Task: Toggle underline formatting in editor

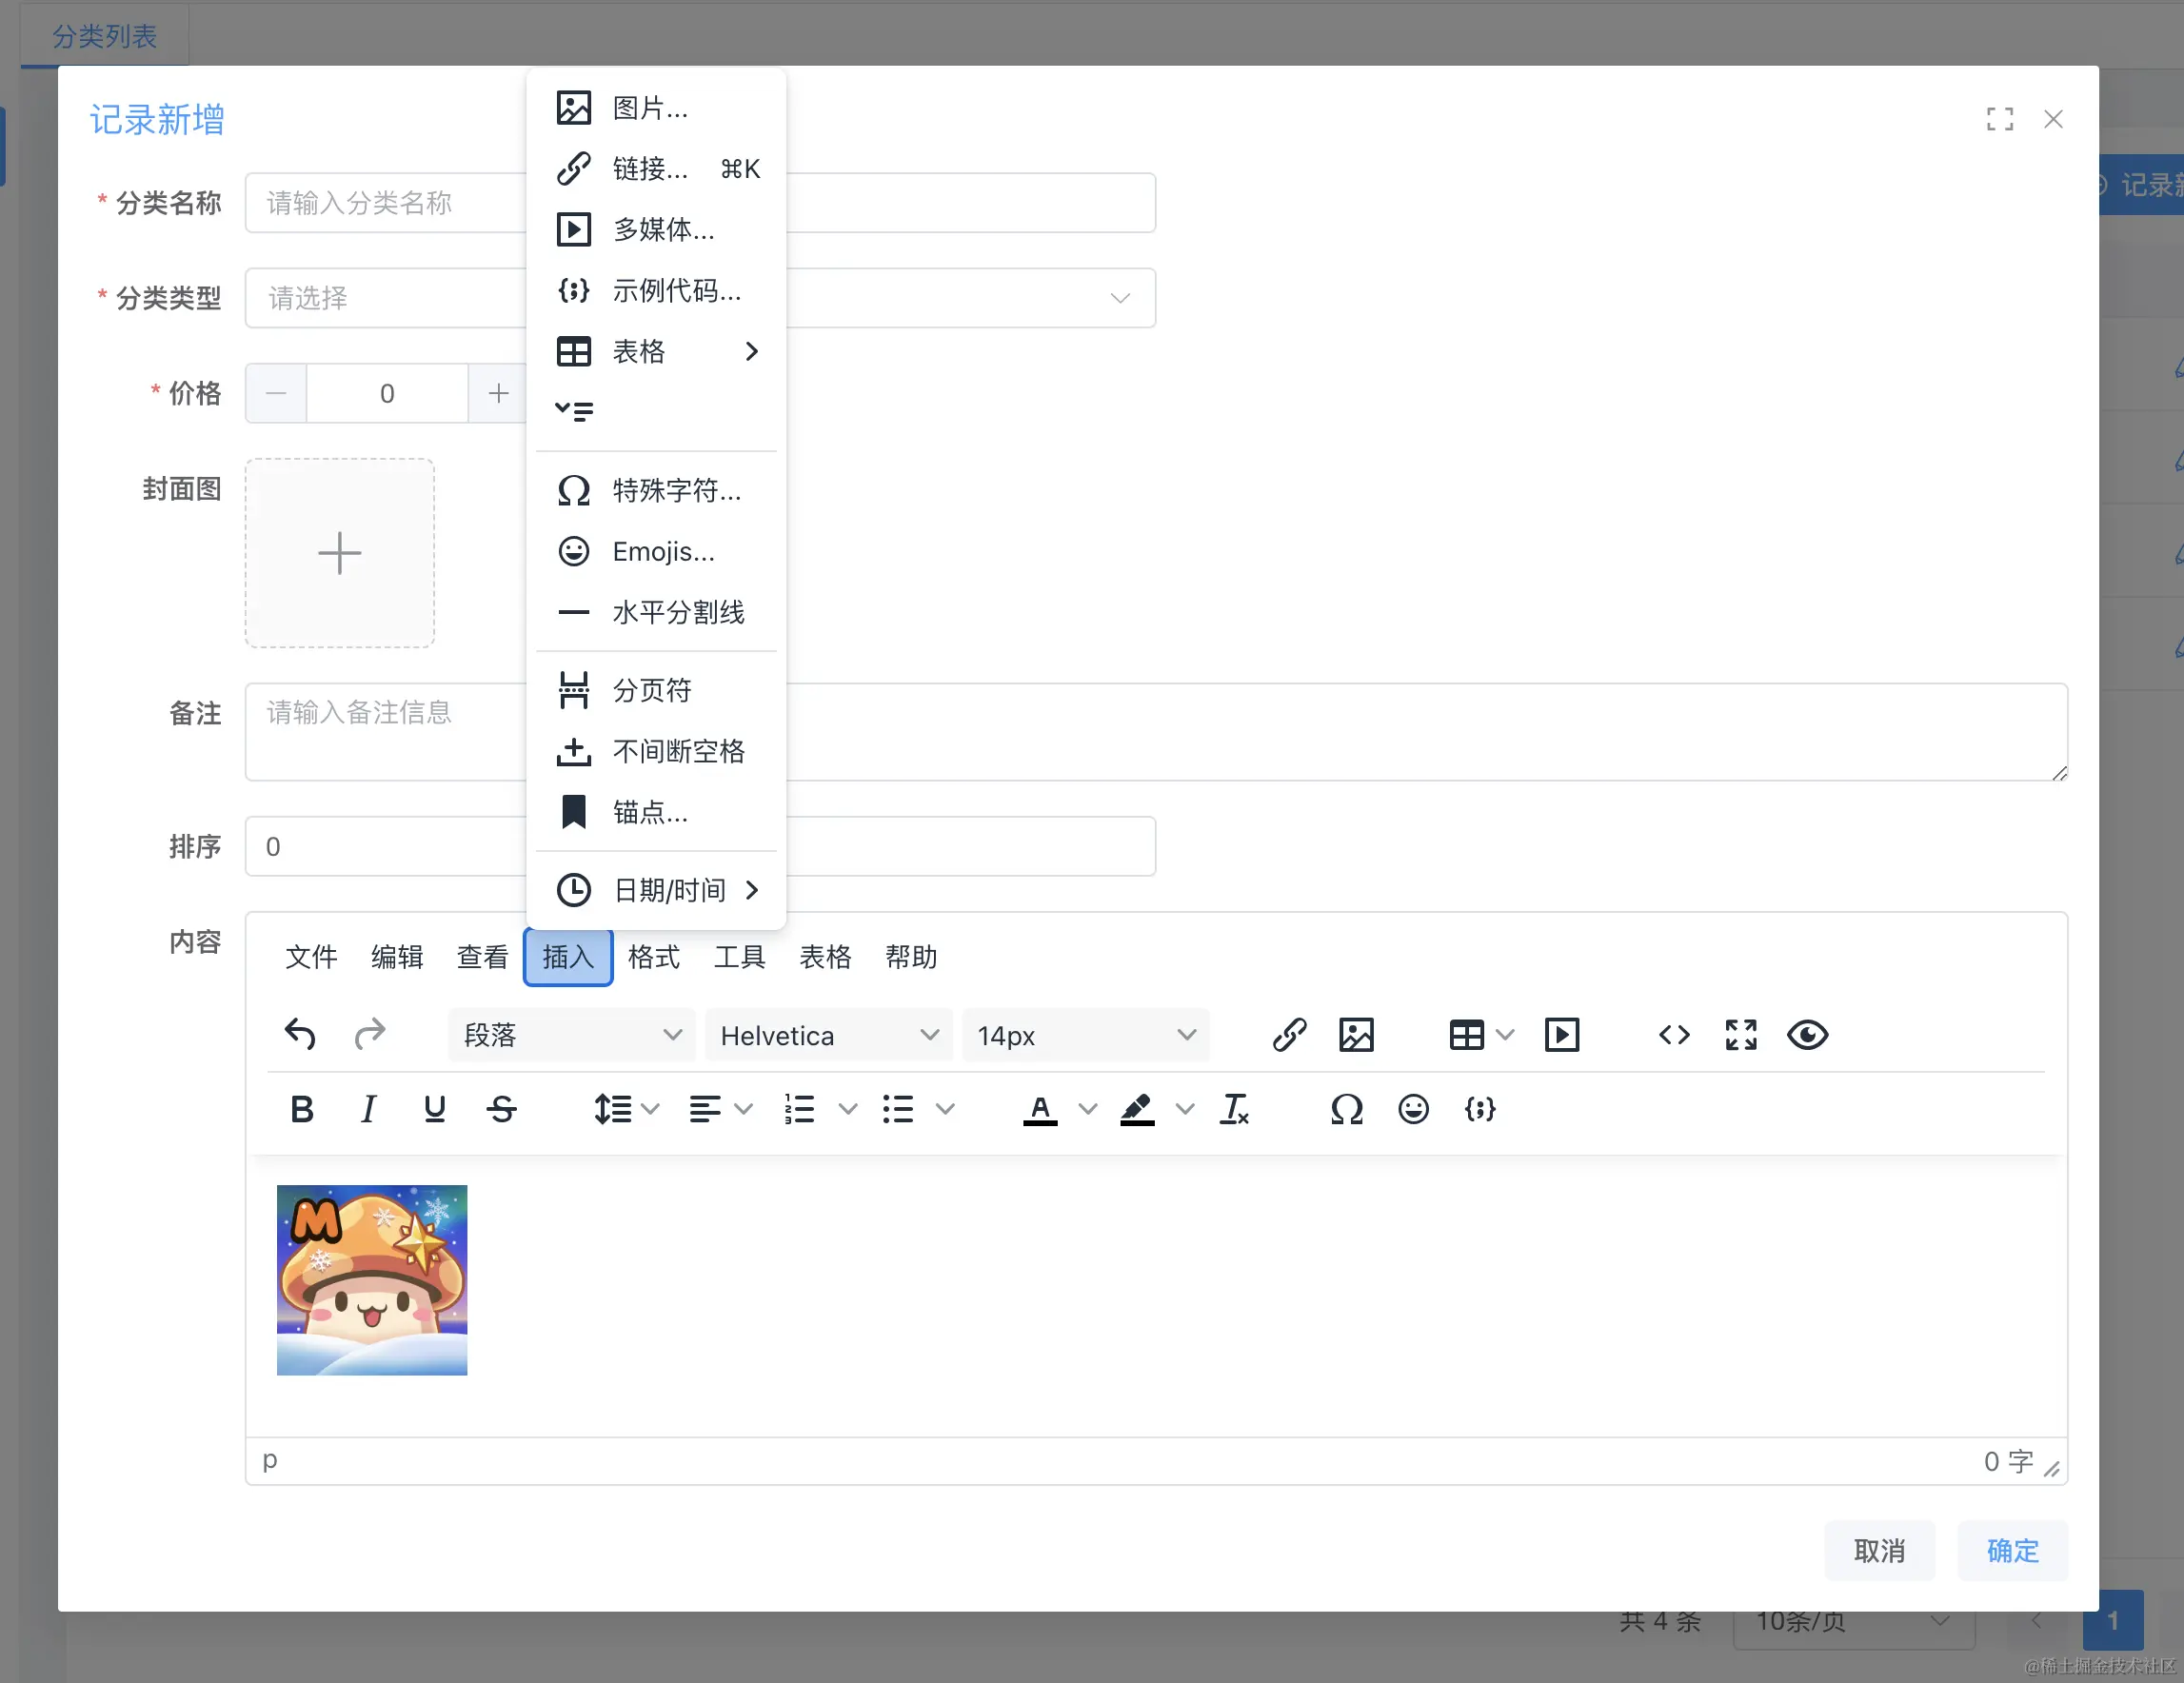Action: point(434,1109)
